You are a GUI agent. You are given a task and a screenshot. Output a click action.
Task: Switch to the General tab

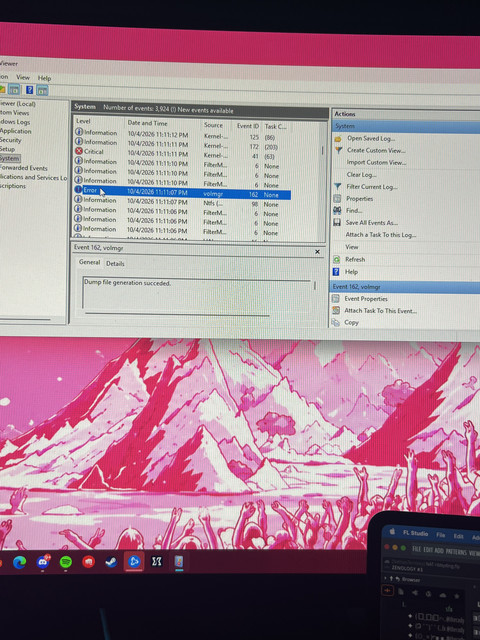89,262
